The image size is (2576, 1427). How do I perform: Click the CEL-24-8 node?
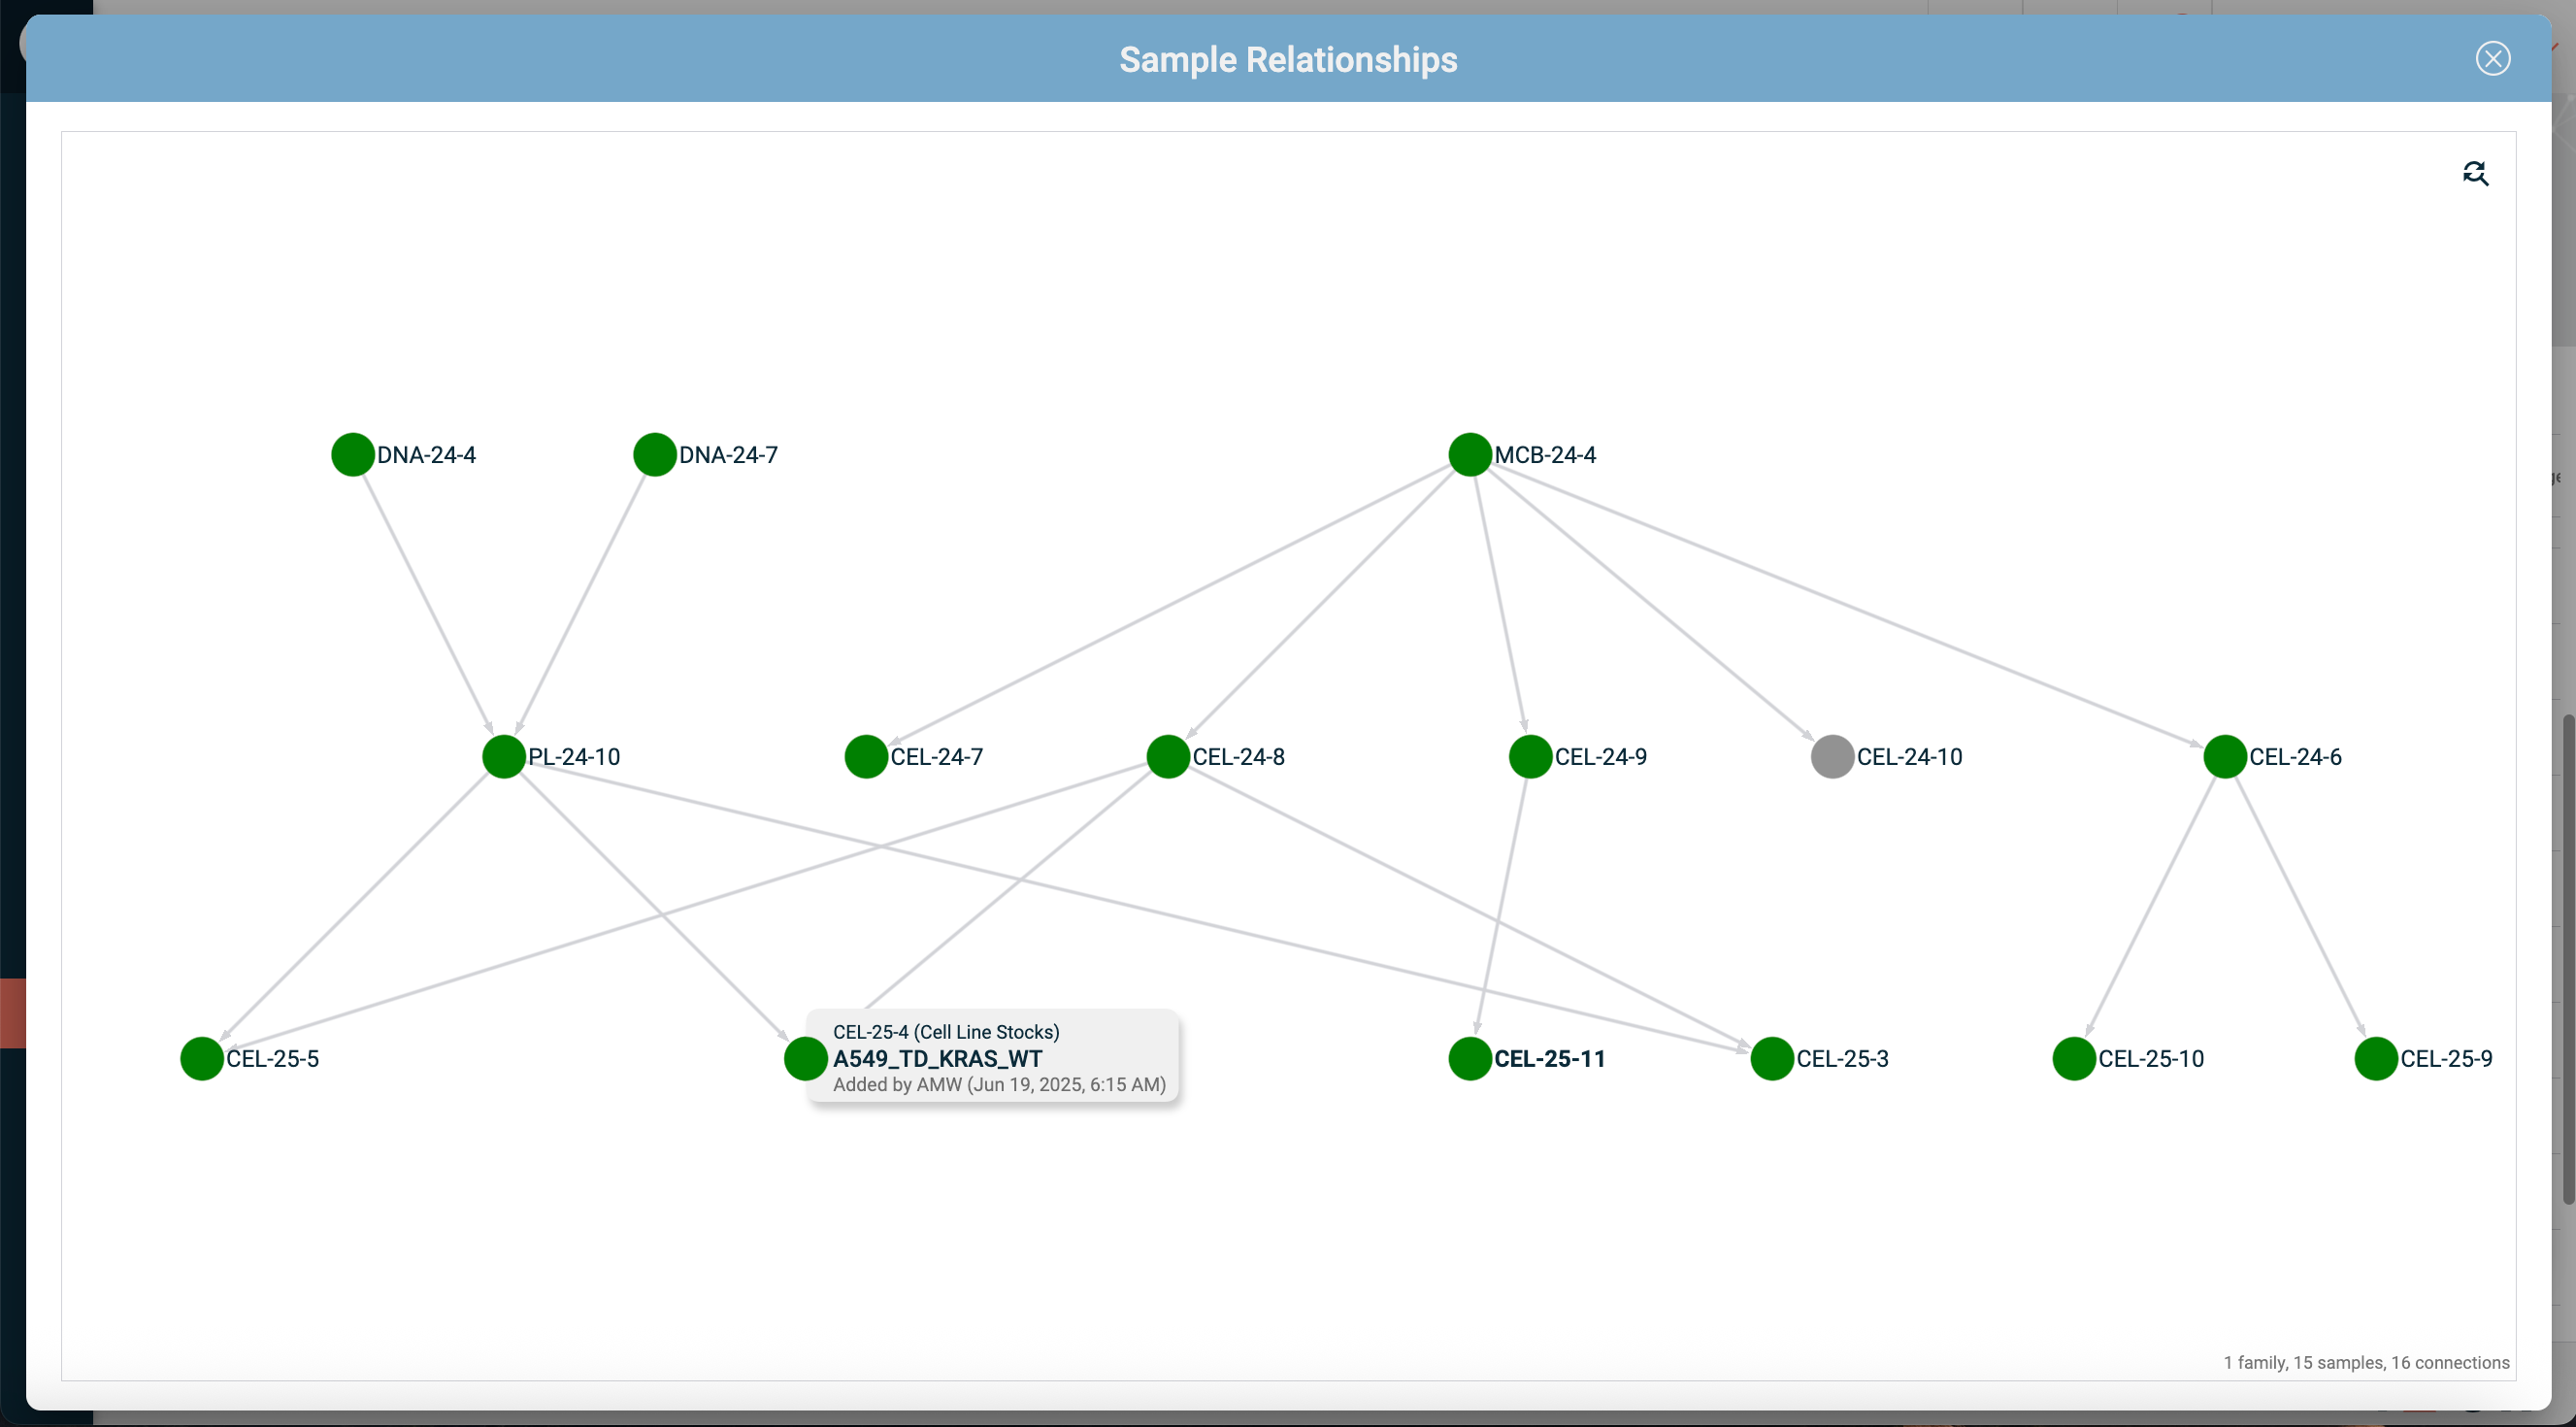tap(1167, 757)
